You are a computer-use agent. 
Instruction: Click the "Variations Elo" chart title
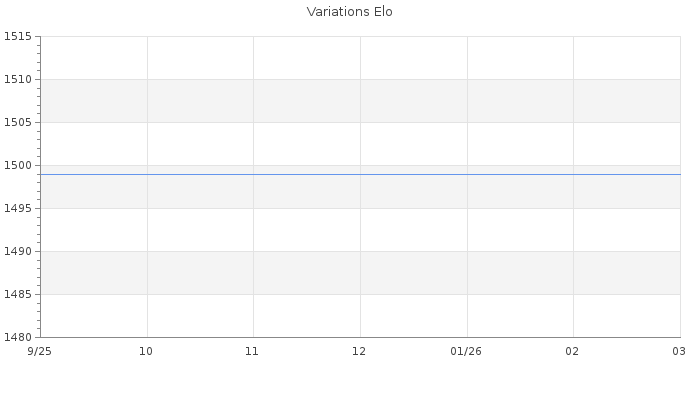point(349,12)
